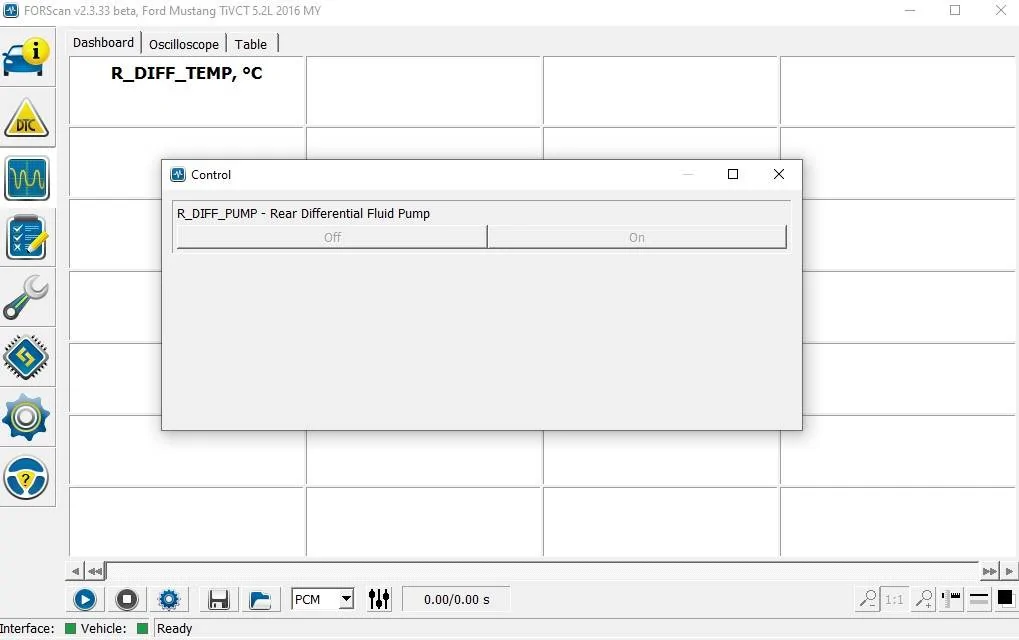The image size is (1019, 640).
Task: Turn the rear differential pump On
Action: click(637, 237)
